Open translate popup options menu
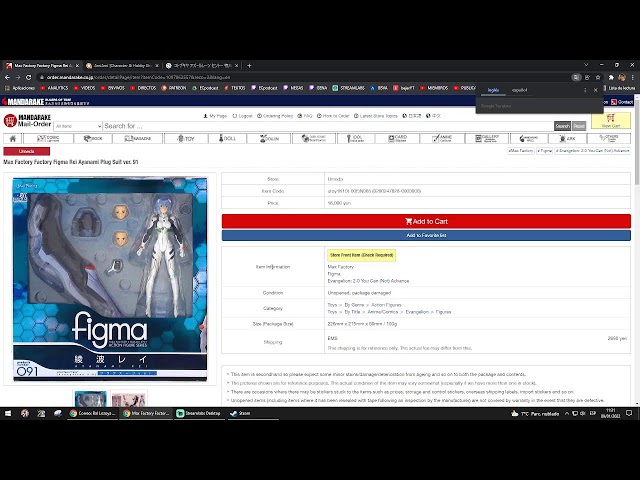The width and height of the screenshot is (640, 480). [x=585, y=90]
